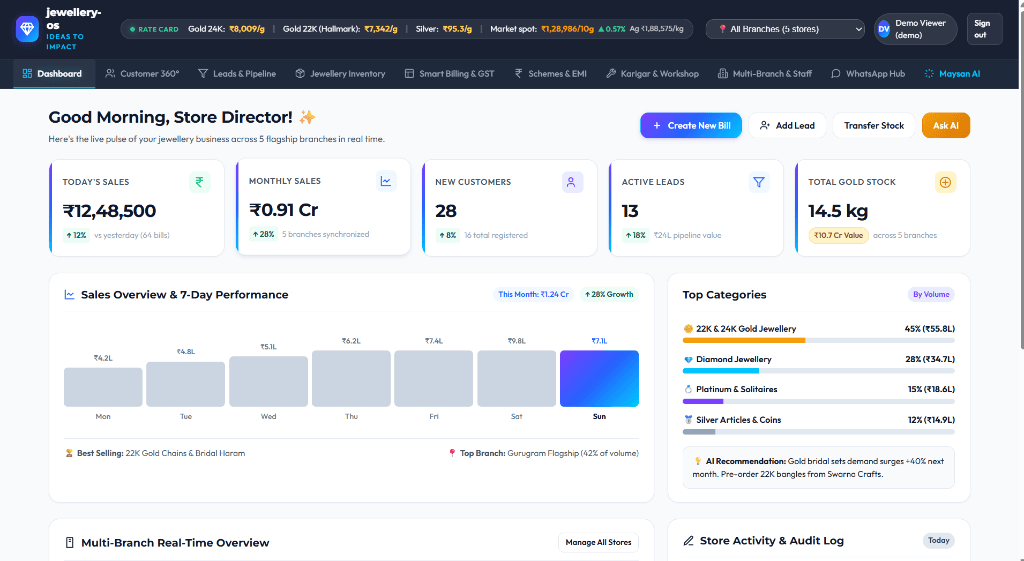Click the funnel icon on Active Leads card

coord(759,182)
